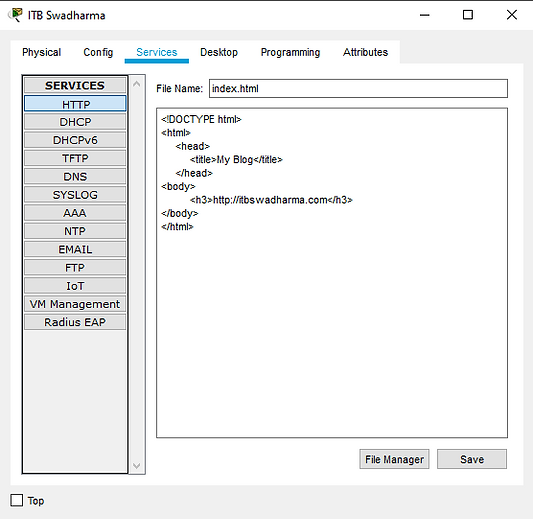Open VM Management service
533x519 pixels.
tap(75, 304)
